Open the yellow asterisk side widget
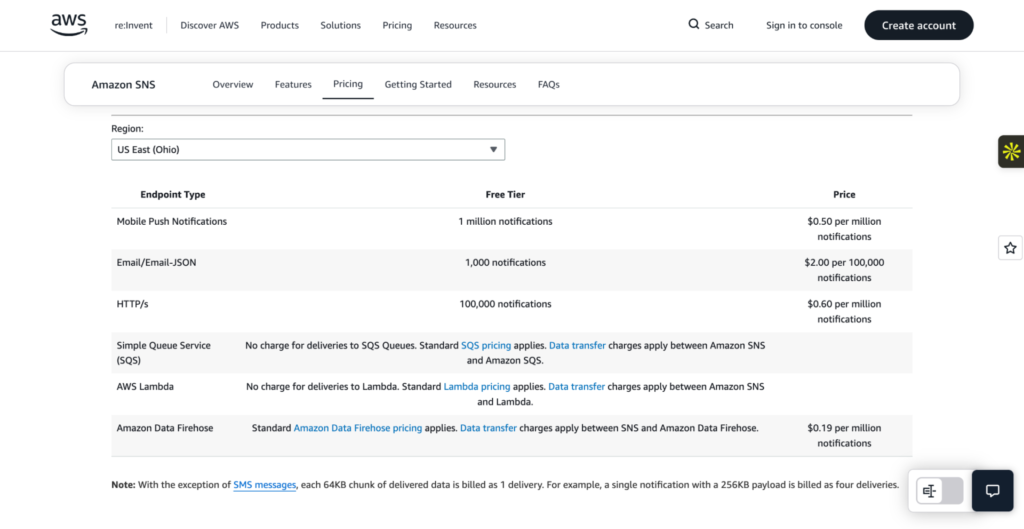 pos(1011,152)
